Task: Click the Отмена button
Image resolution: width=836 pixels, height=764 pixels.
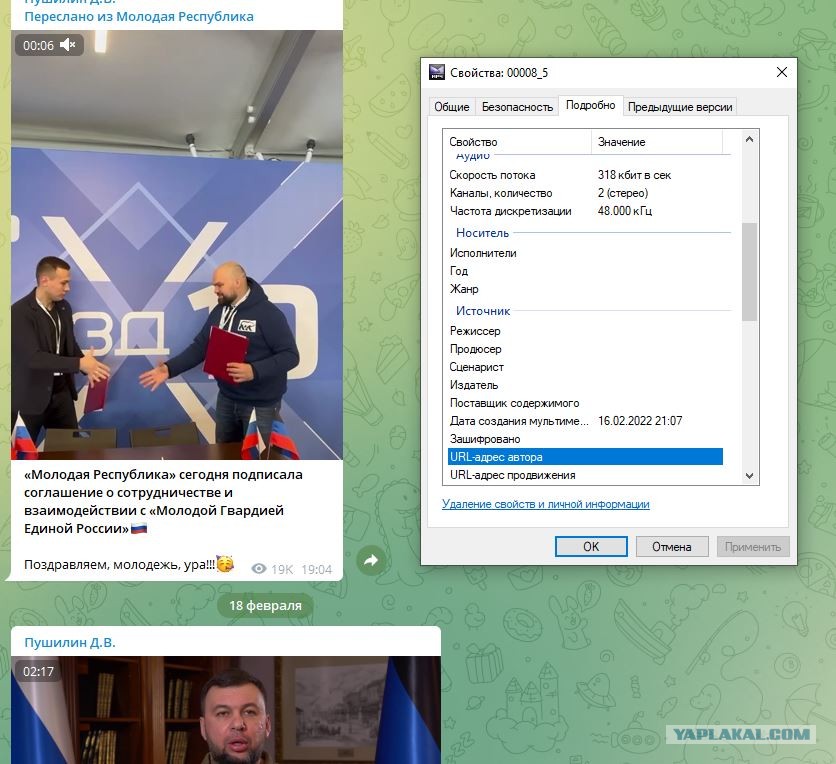Action: 672,546
